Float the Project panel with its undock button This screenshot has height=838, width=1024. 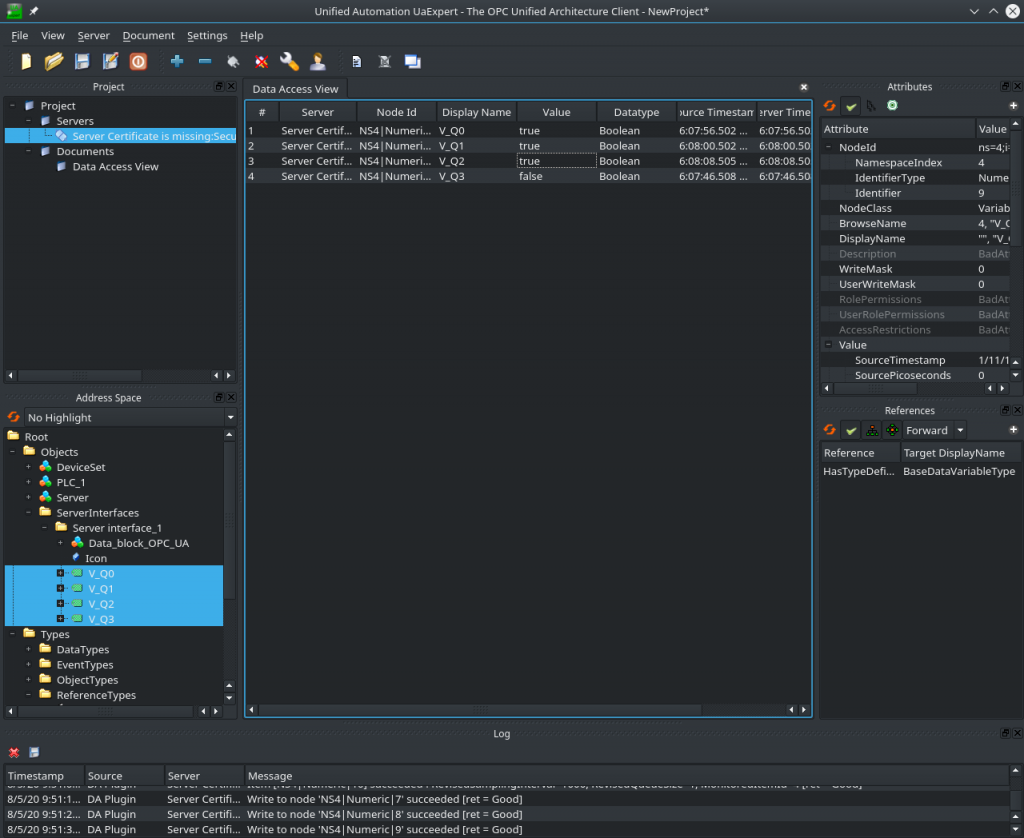click(219, 86)
